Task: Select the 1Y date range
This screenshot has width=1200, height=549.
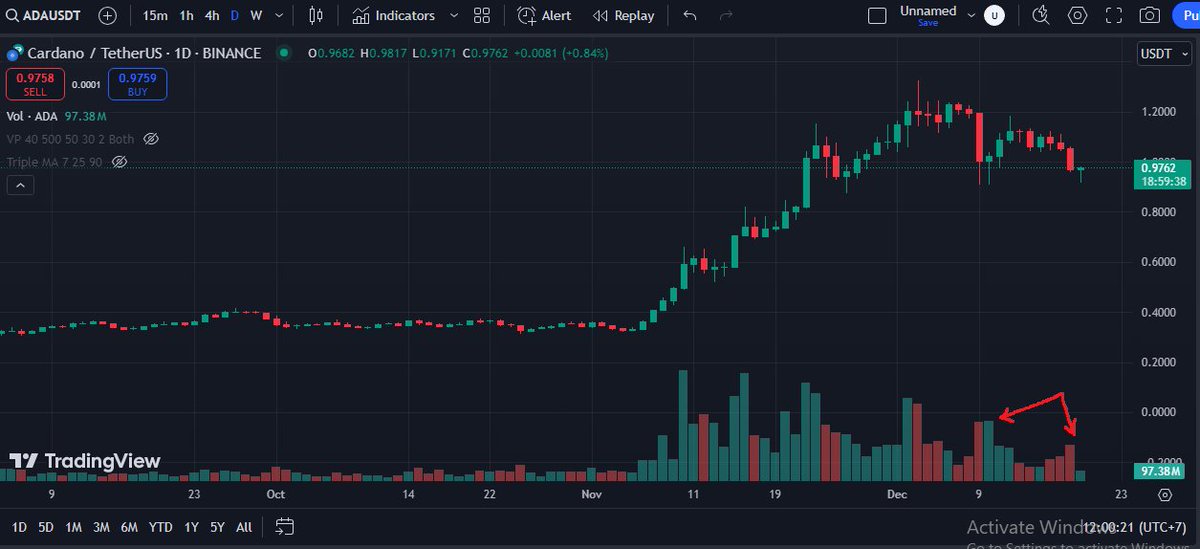Action: pos(190,527)
